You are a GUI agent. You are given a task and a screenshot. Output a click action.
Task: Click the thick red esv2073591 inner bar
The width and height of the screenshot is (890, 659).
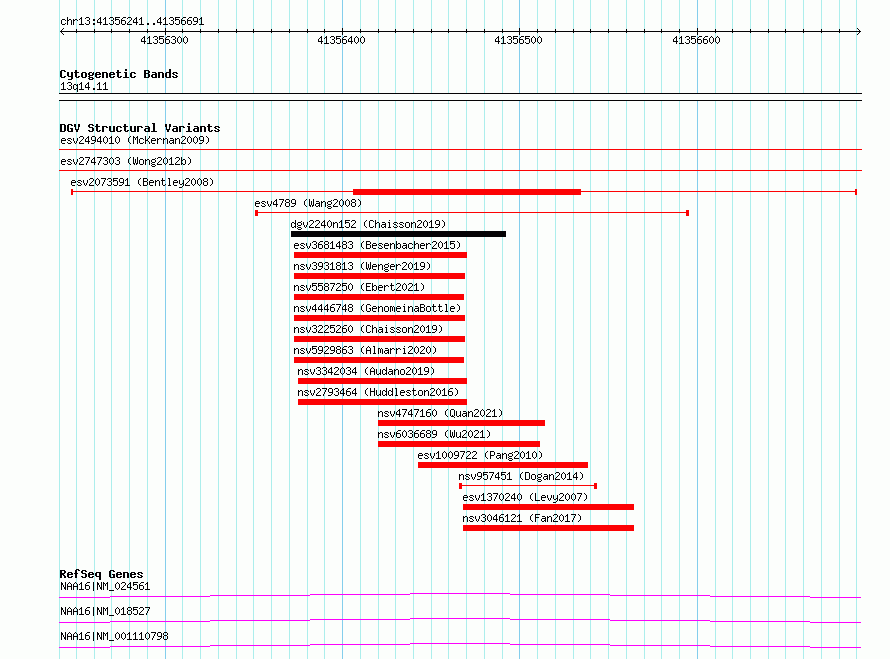(467, 192)
